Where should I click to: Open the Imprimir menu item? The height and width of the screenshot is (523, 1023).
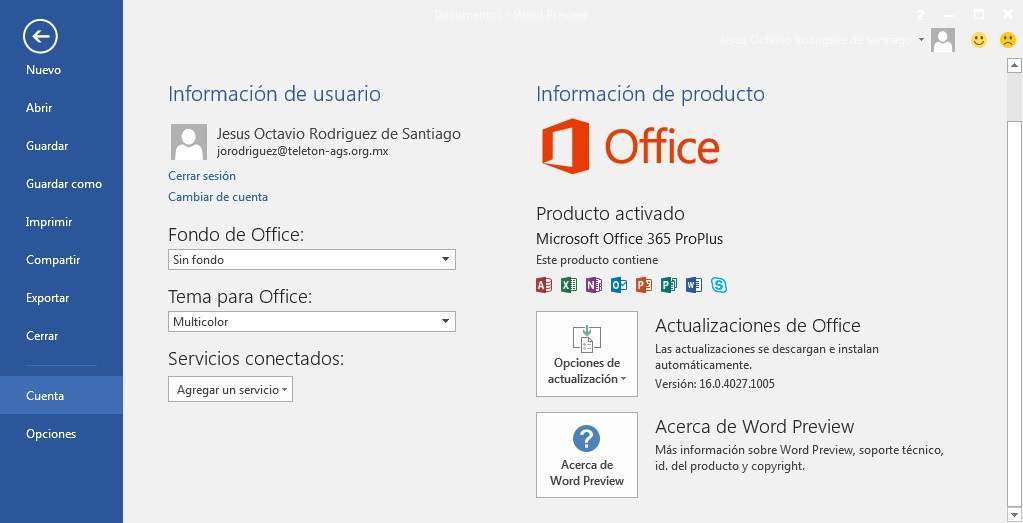click(x=49, y=222)
